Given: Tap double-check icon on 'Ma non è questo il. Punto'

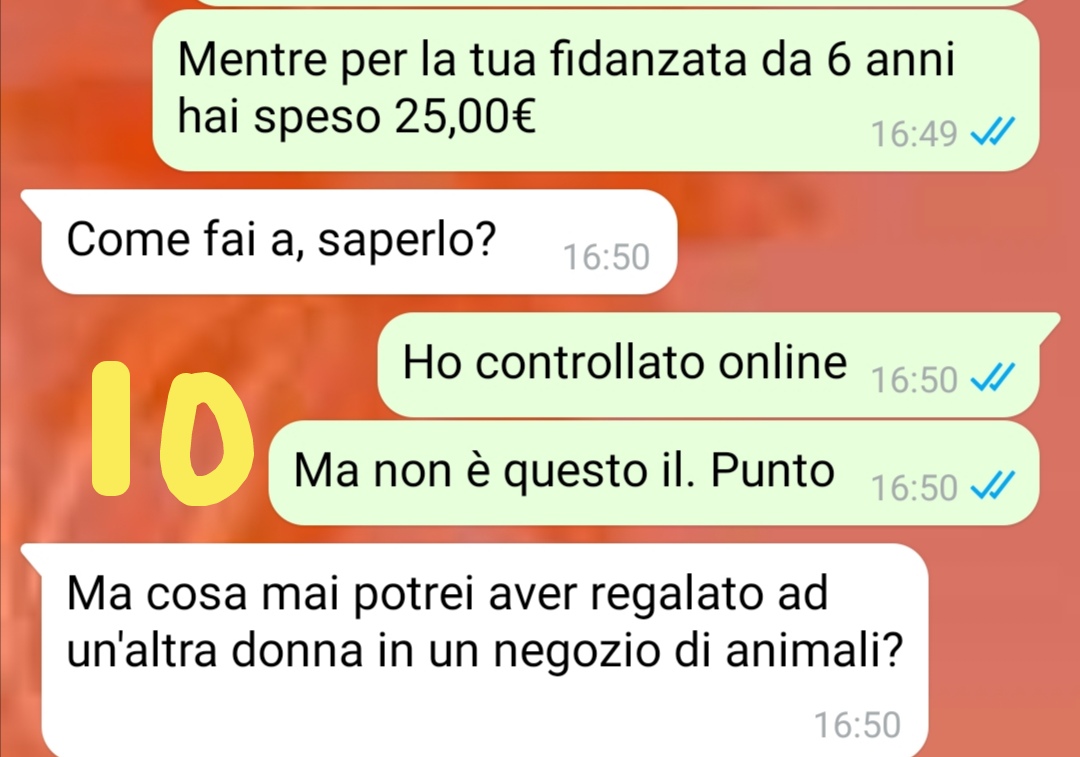Looking at the screenshot, I should pos(992,486).
